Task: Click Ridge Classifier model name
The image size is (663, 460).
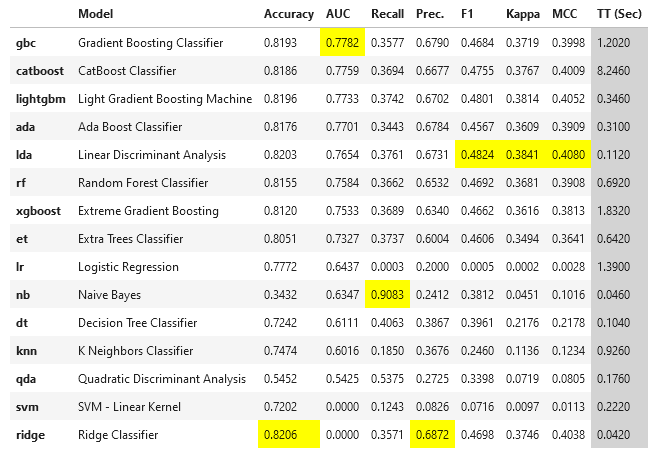Action: point(118,435)
